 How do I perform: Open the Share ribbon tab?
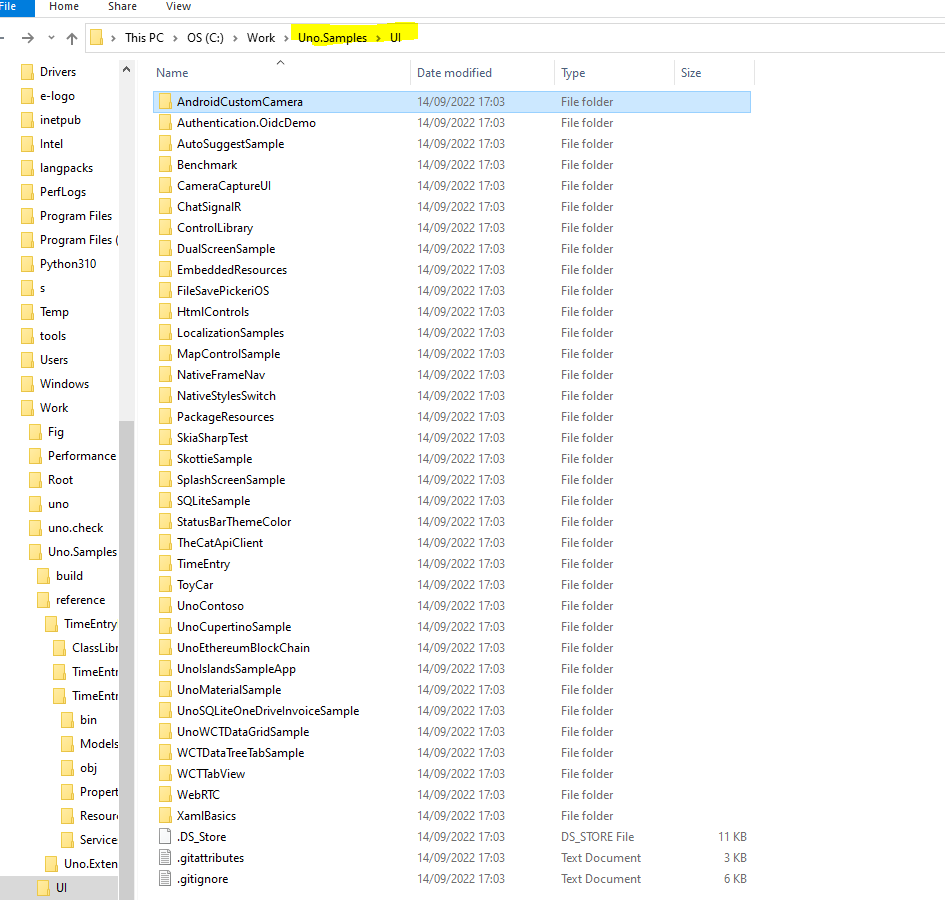[x=122, y=7]
